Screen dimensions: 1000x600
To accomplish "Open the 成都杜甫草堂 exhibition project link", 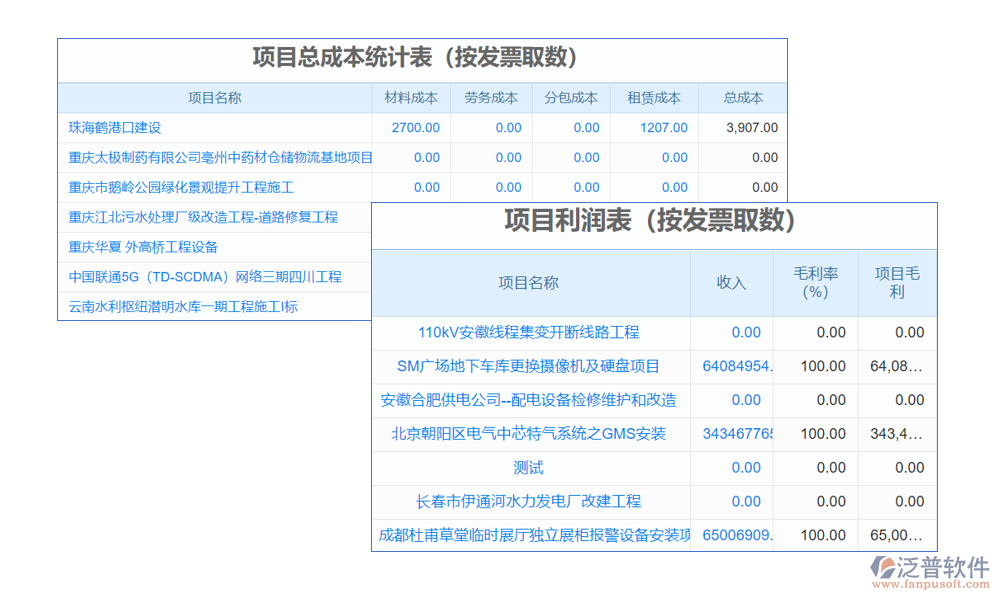I will coord(534,535).
